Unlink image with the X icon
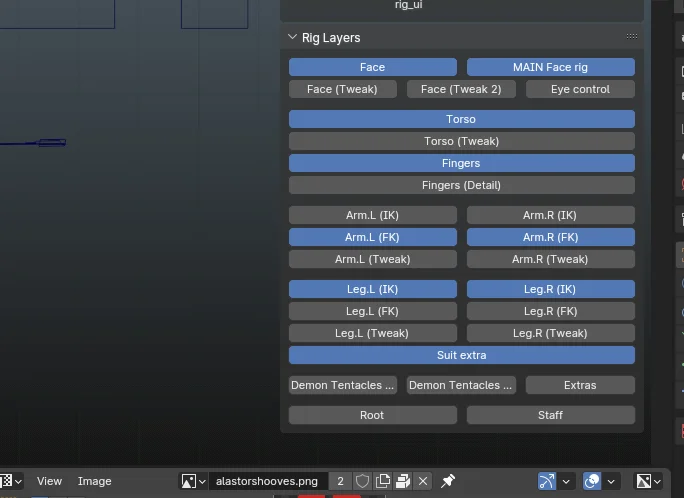This screenshot has width=684, height=498. (x=422, y=481)
